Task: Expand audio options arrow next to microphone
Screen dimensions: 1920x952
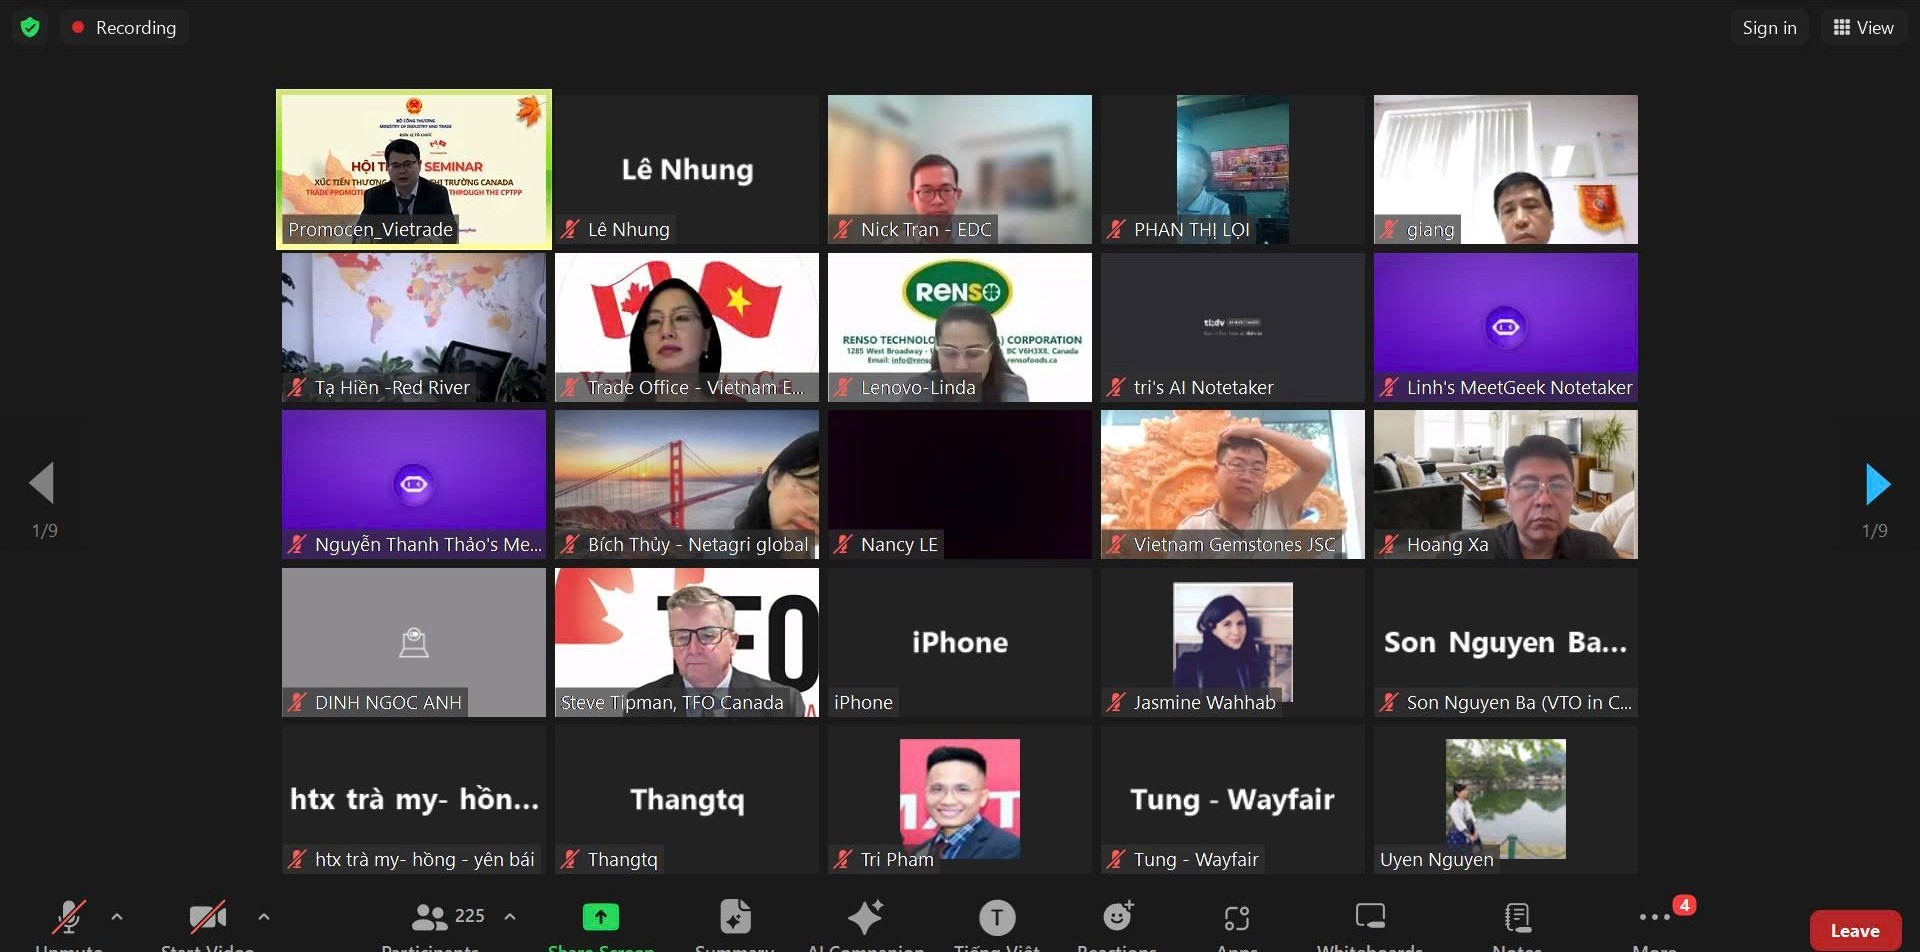Action: pyautogui.click(x=117, y=916)
